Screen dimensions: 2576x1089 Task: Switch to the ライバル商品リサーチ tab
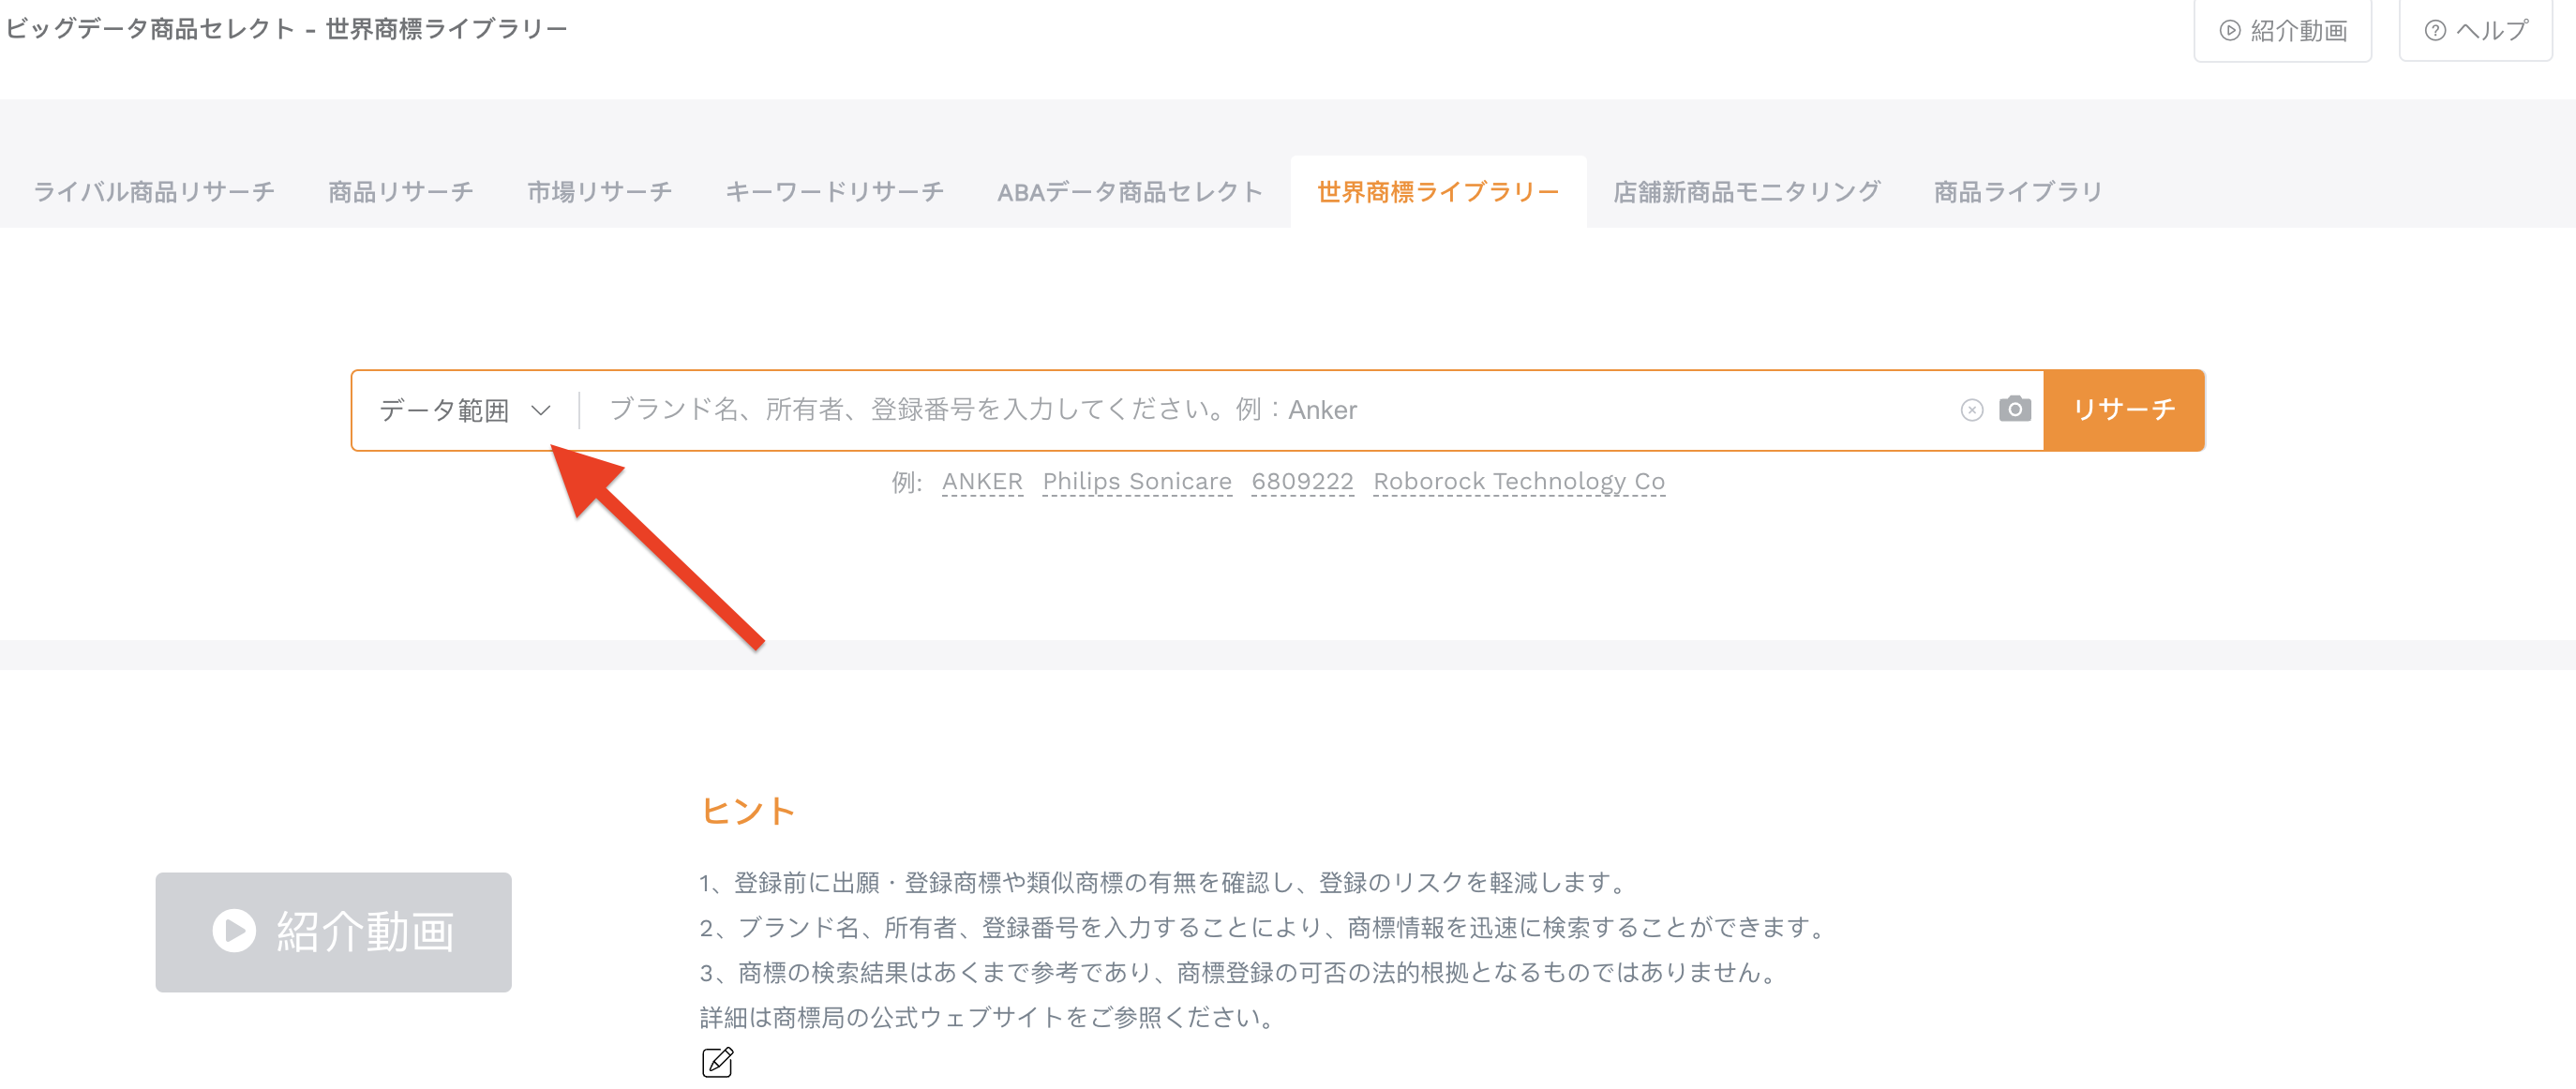tap(154, 192)
